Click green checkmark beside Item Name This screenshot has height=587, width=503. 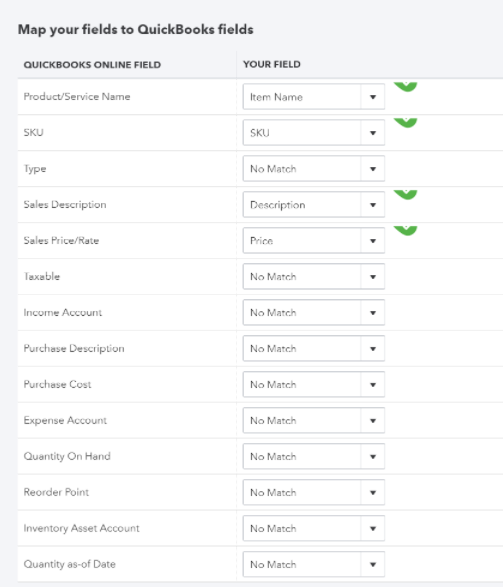click(405, 87)
